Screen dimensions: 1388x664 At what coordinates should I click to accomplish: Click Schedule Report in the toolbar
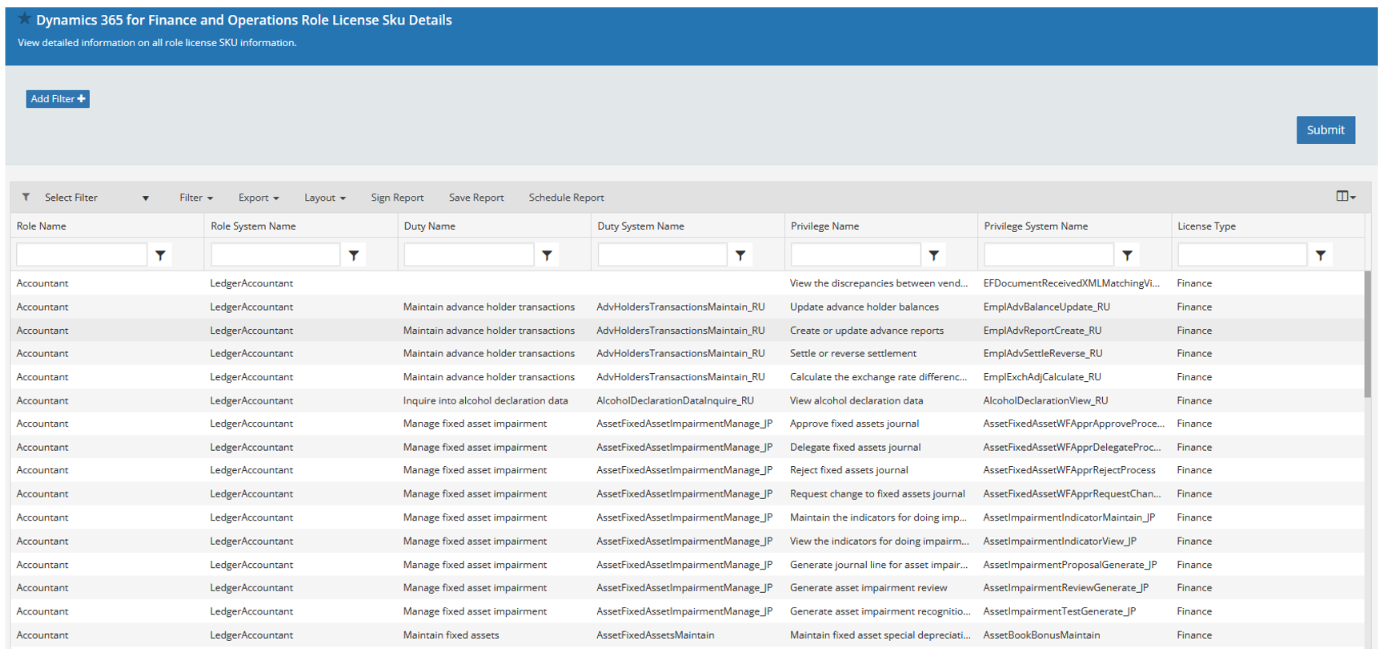click(566, 198)
